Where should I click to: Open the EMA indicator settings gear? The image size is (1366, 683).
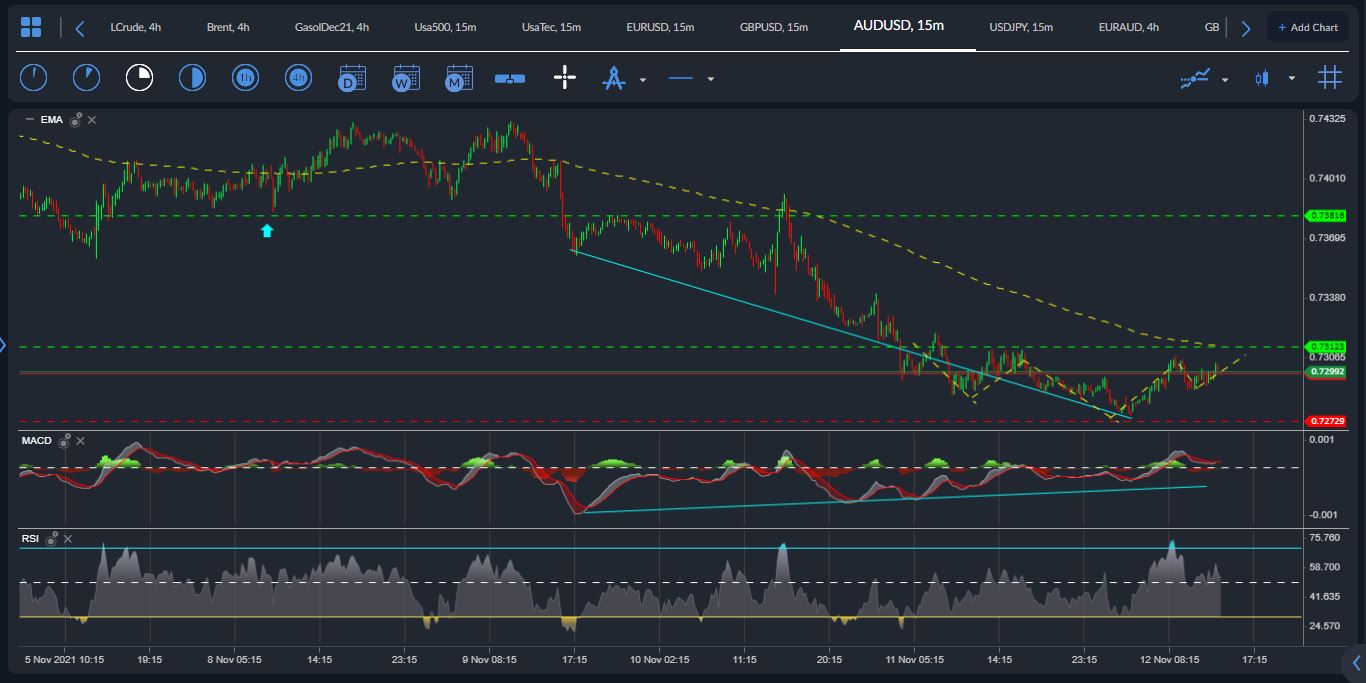coord(75,119)
